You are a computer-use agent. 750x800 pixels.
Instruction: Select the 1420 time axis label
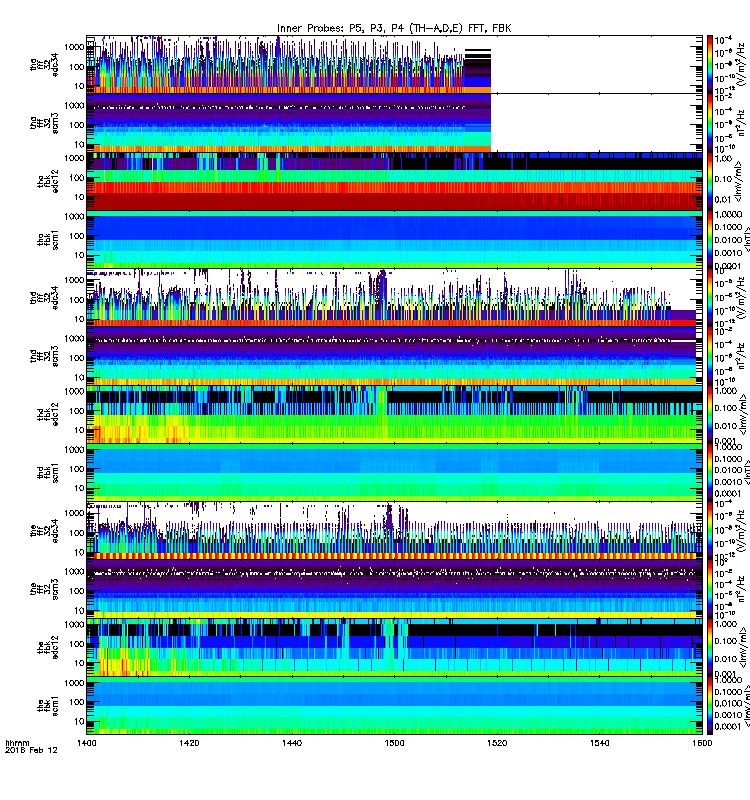(x=189, y=743)
